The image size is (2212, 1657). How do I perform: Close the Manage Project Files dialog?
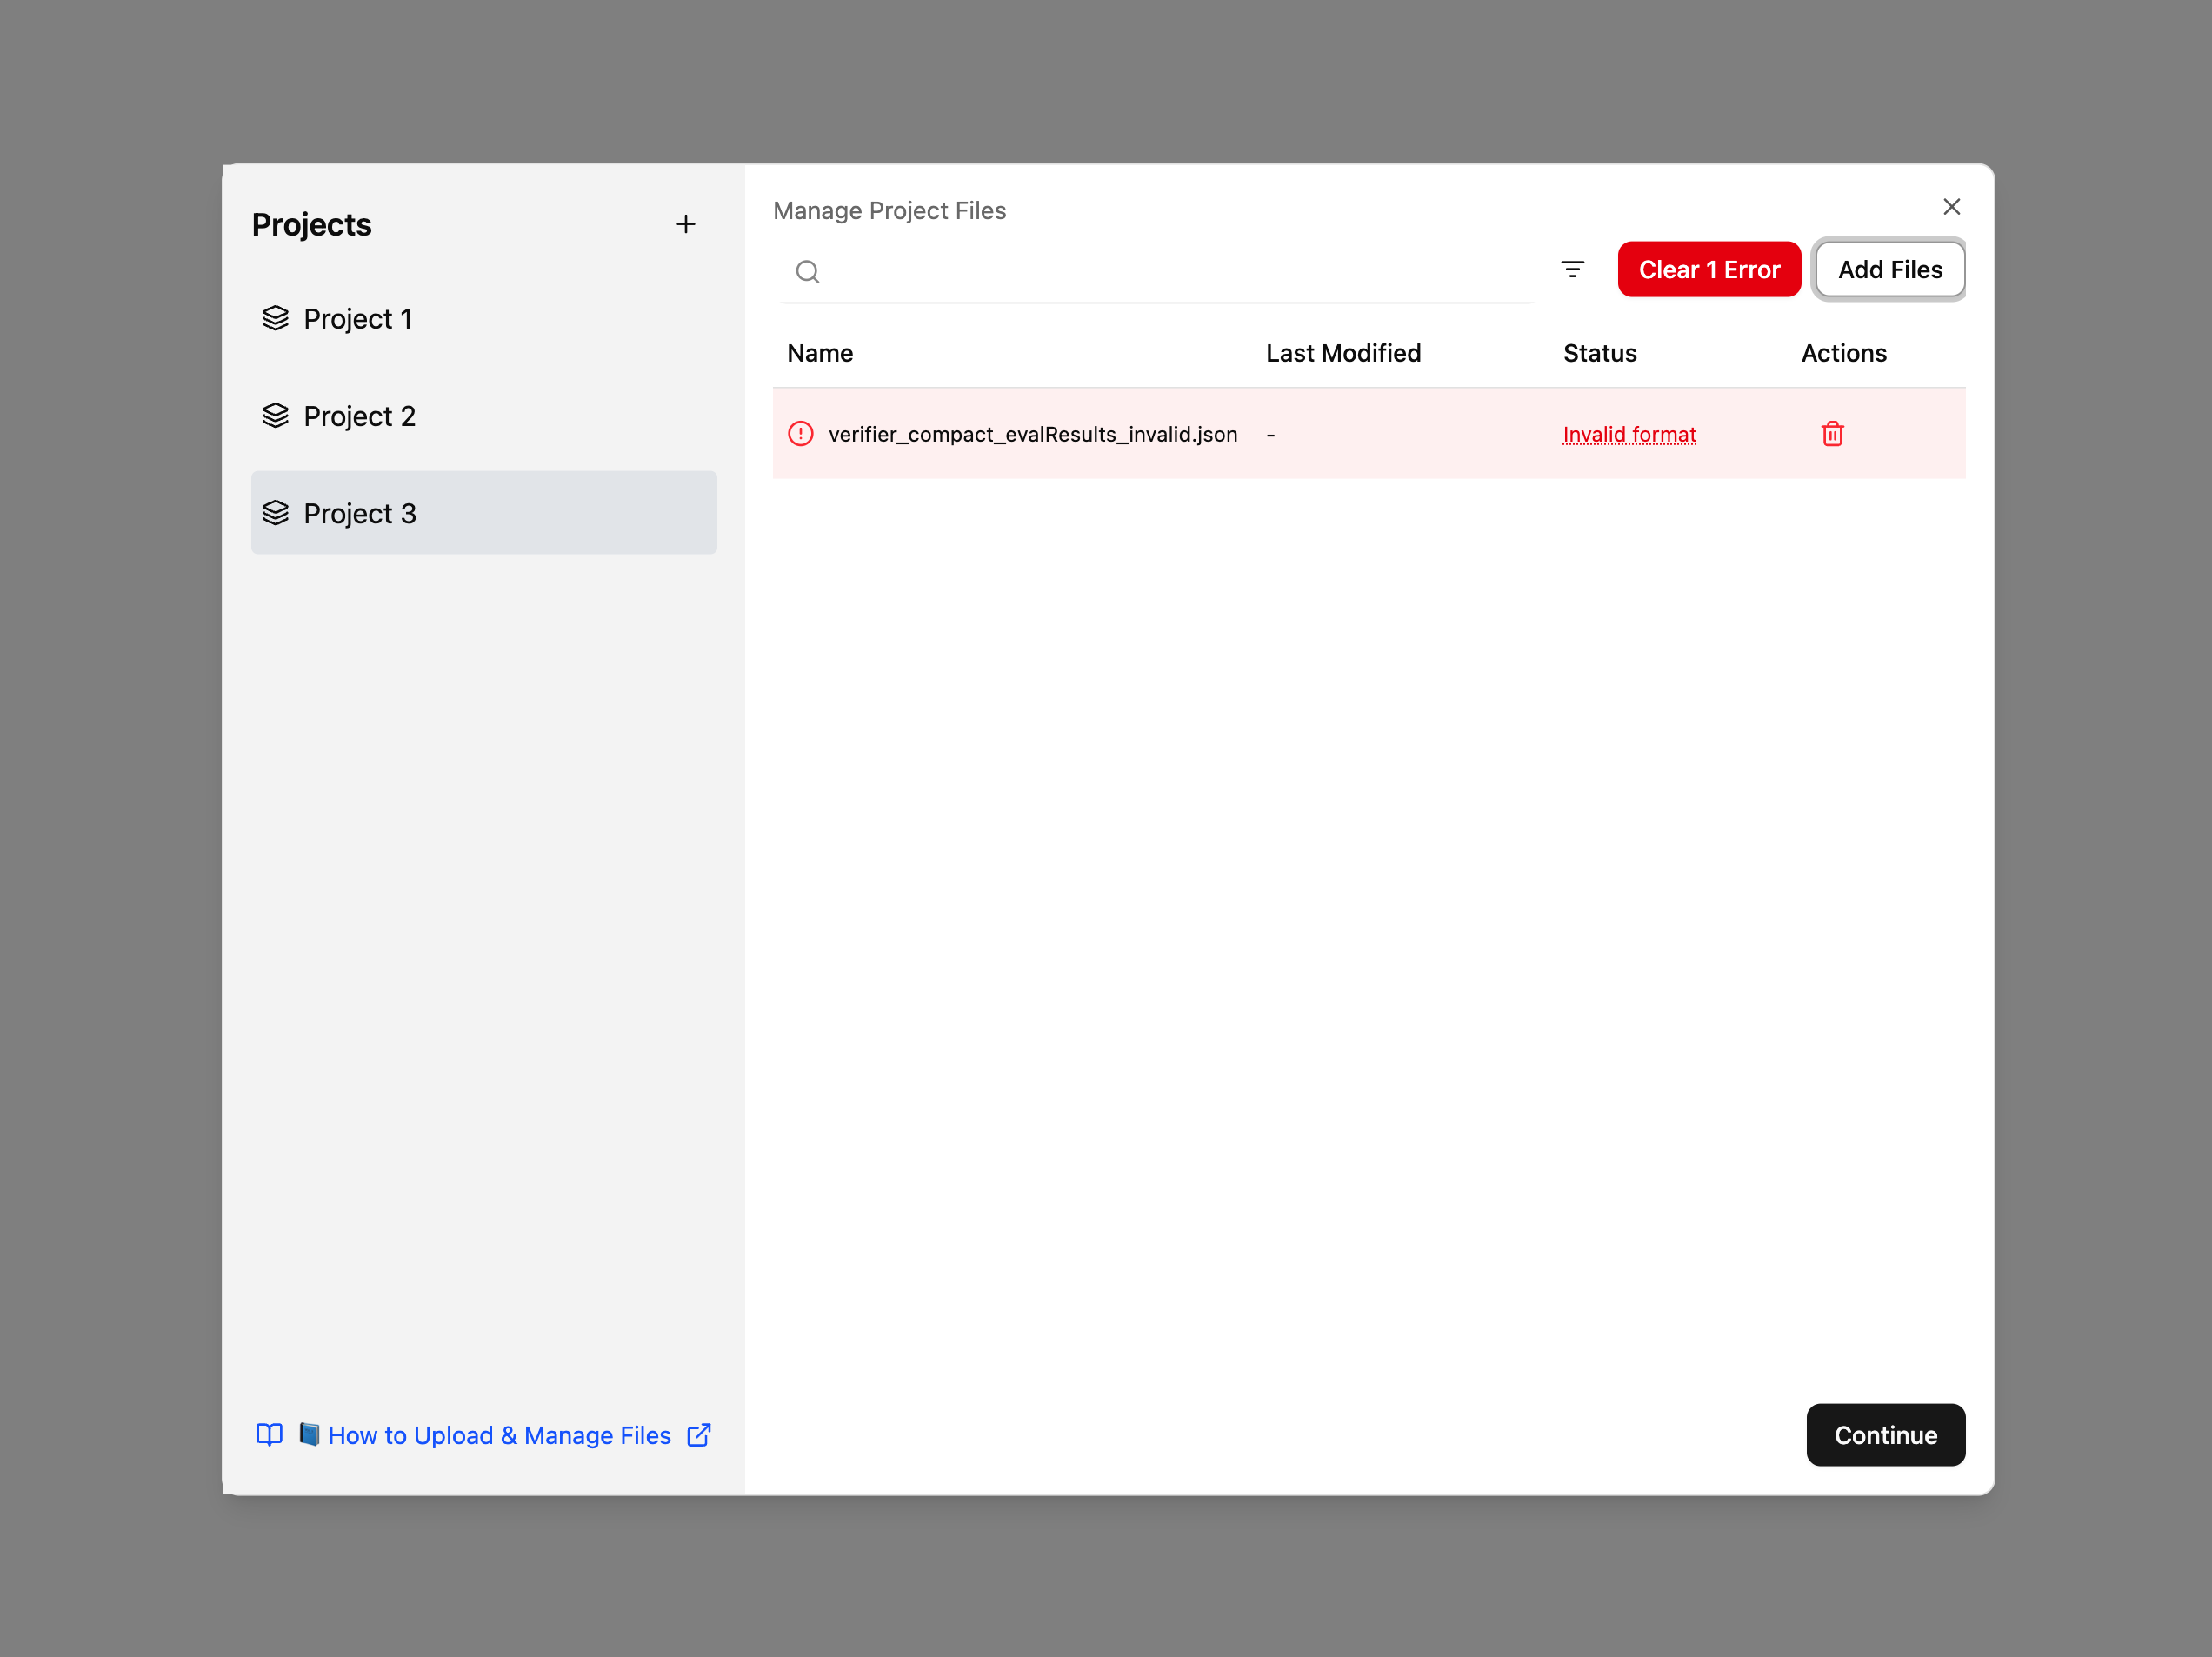(x=1951, y=207)
